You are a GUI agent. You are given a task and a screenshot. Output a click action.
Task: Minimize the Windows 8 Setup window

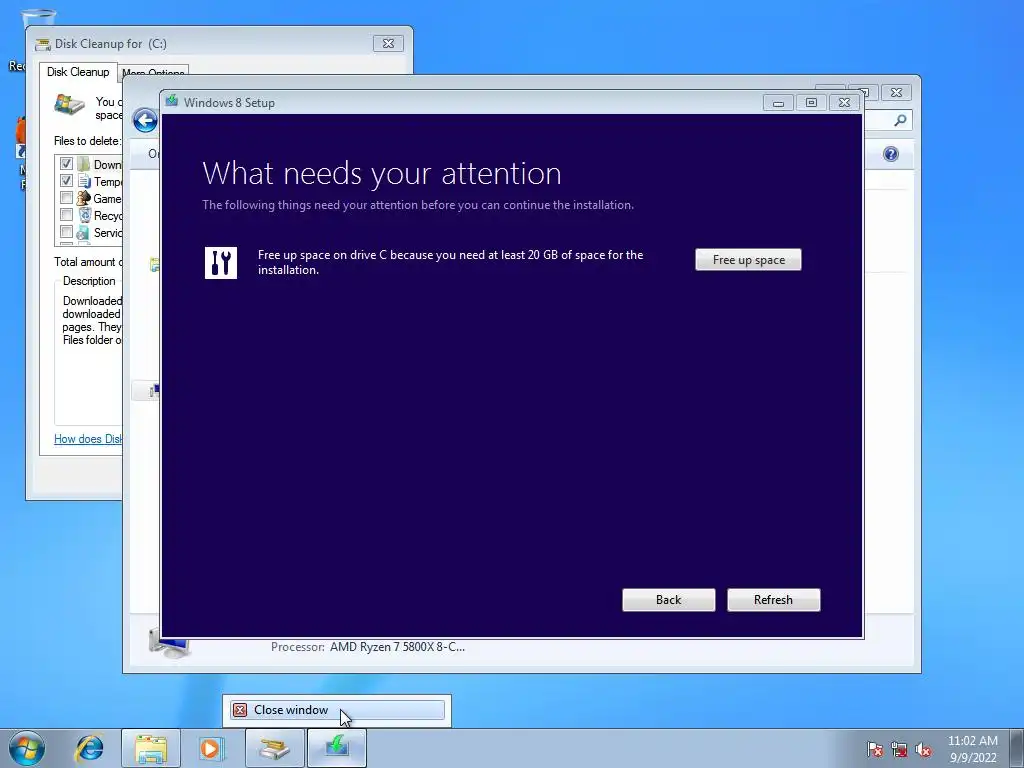778,103
